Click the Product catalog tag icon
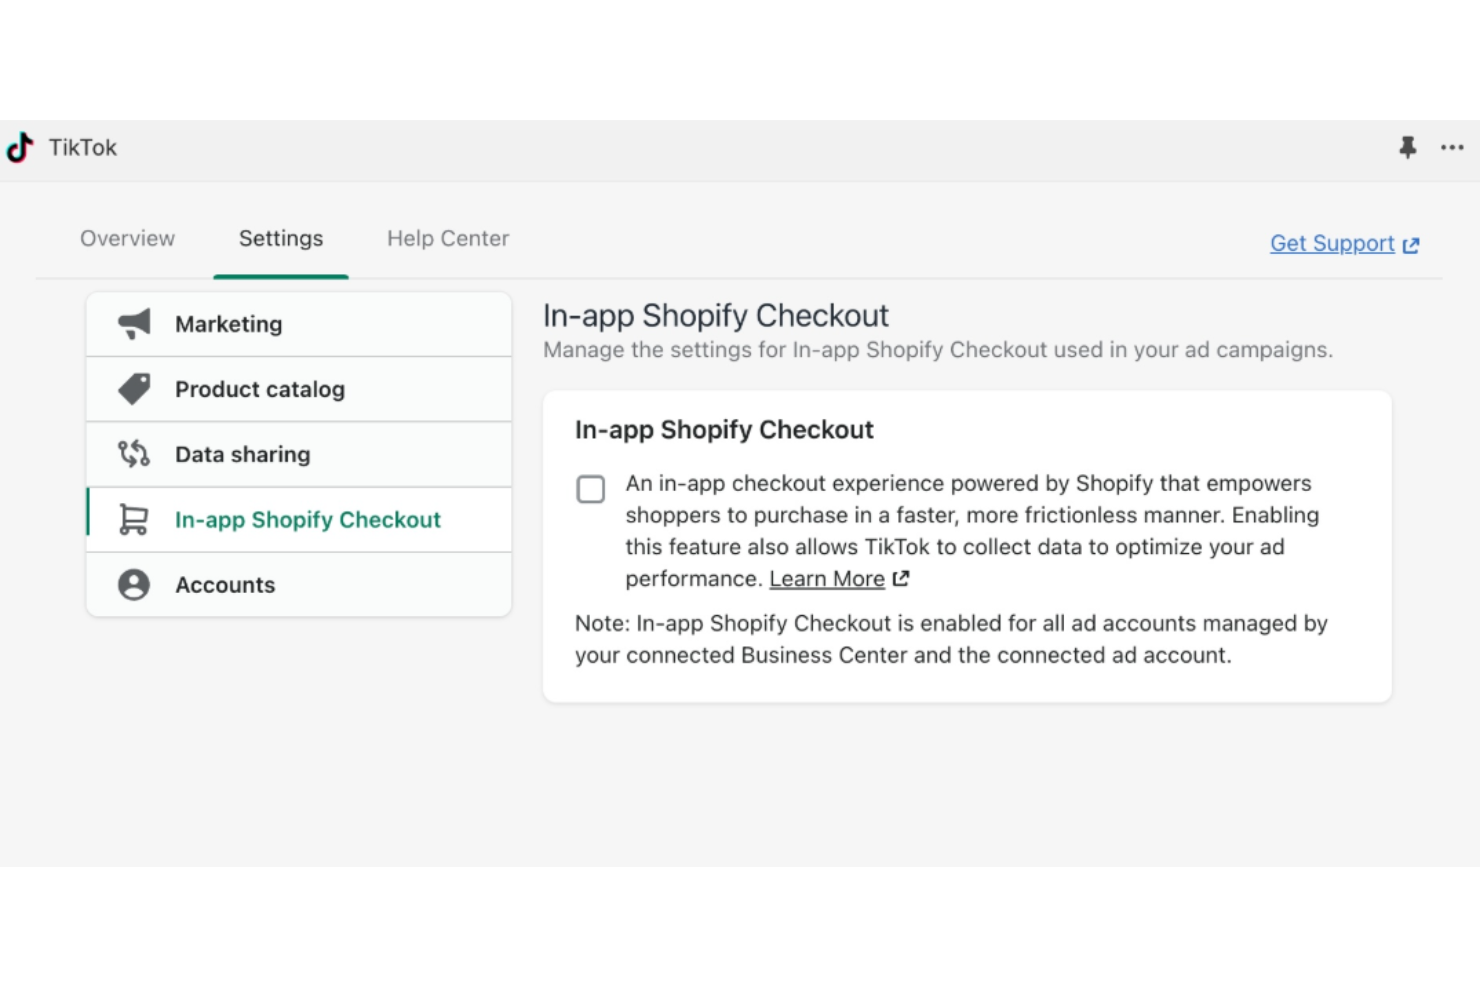The width and height of the screenshot is (1480, 987). 134,389
